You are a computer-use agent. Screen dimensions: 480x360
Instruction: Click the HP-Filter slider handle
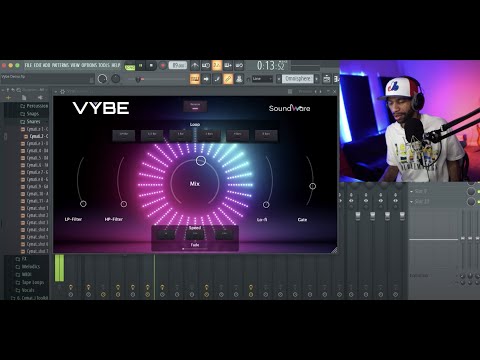coord(124,204)
